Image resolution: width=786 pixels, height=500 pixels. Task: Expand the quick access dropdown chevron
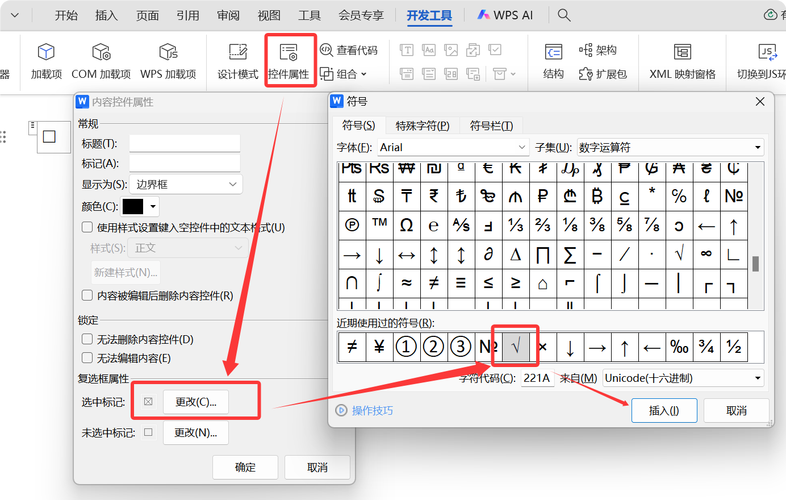pyautogui.click(x=15, y=15)
